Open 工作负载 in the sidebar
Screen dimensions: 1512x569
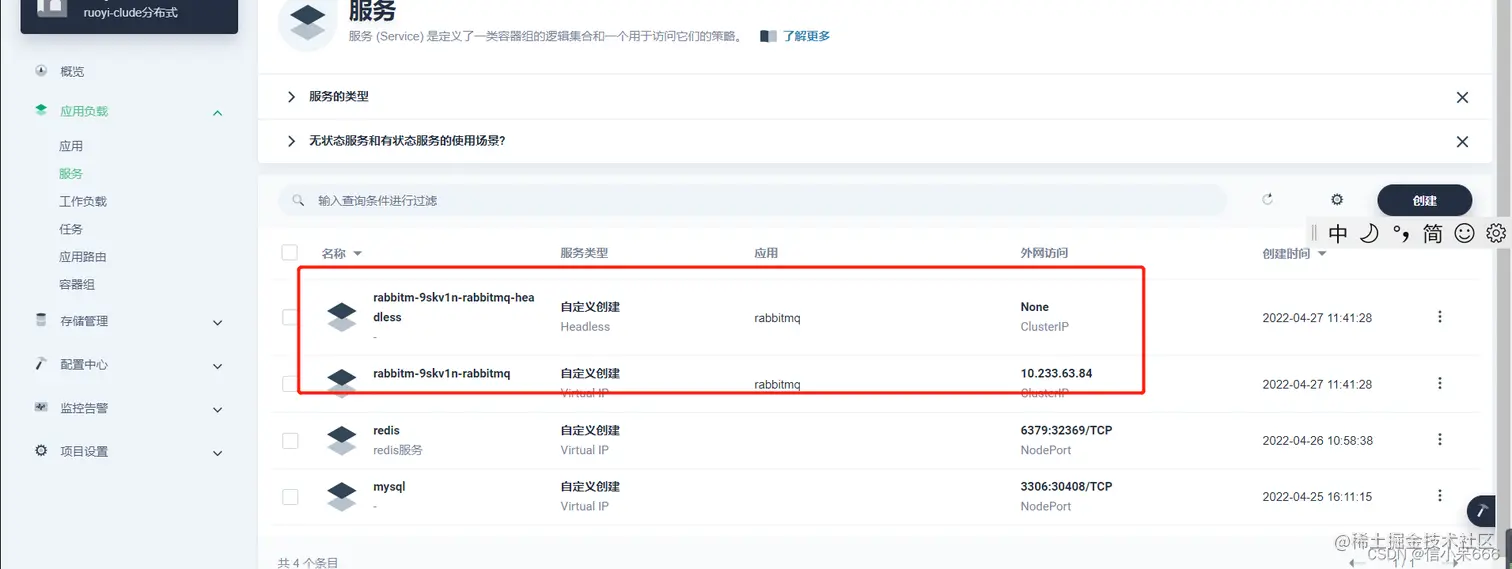pyautogui.click(x=83, y=201)
